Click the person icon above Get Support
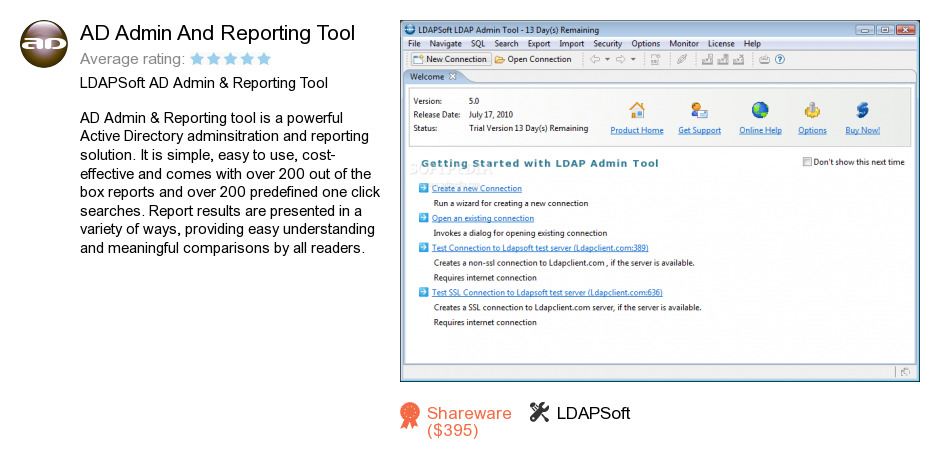Viewport: 940px width, 466px height. 699,110
